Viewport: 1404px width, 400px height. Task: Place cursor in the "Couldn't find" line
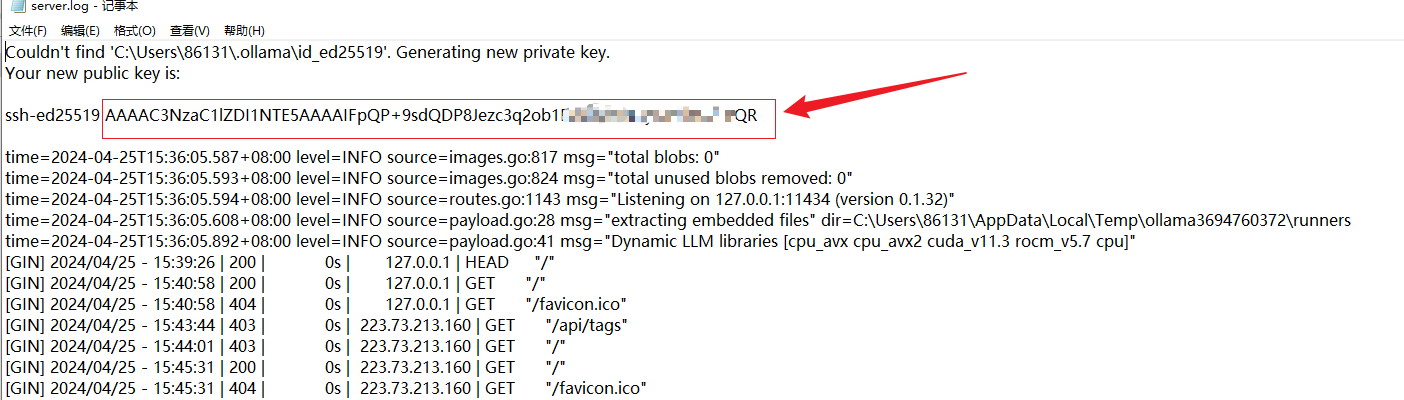click(307, 53)
